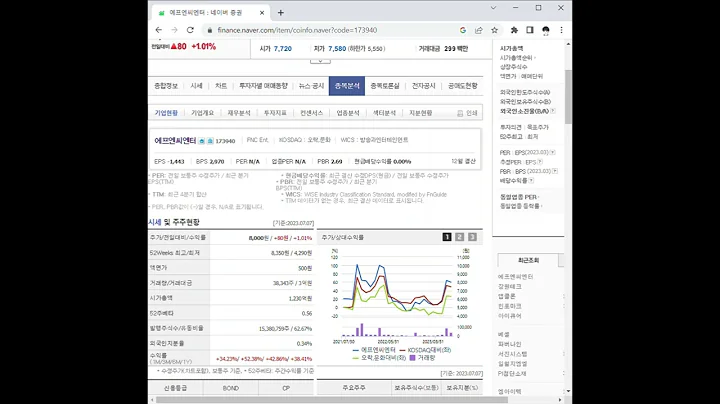
Task: Show chart view 2 in 주가/상대수익률
Action: click(460, 237)
